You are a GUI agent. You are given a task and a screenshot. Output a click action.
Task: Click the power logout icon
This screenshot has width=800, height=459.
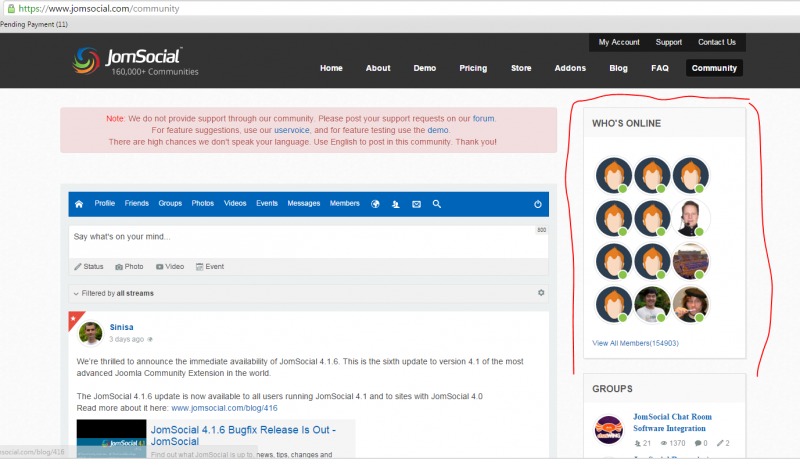pos(538,204)
